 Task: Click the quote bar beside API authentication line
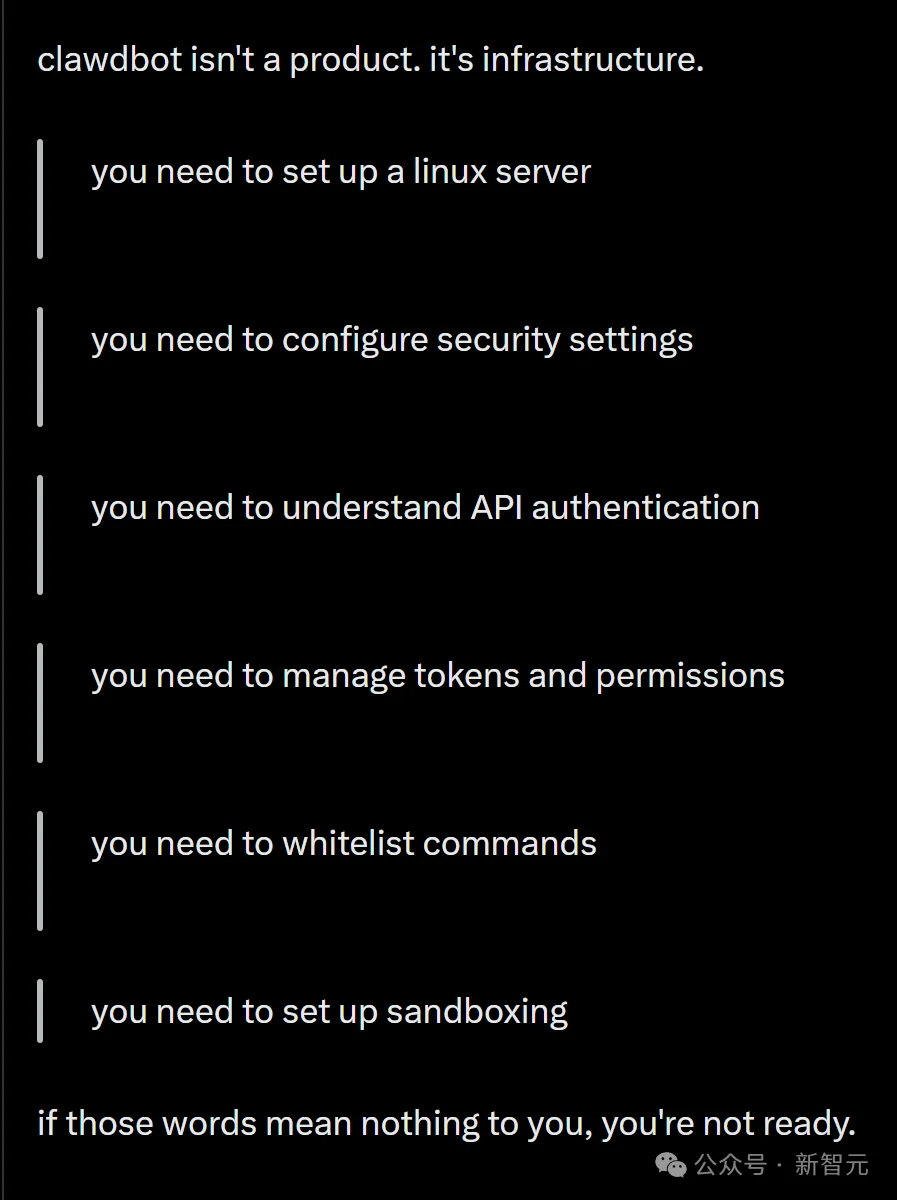point(40,535)
